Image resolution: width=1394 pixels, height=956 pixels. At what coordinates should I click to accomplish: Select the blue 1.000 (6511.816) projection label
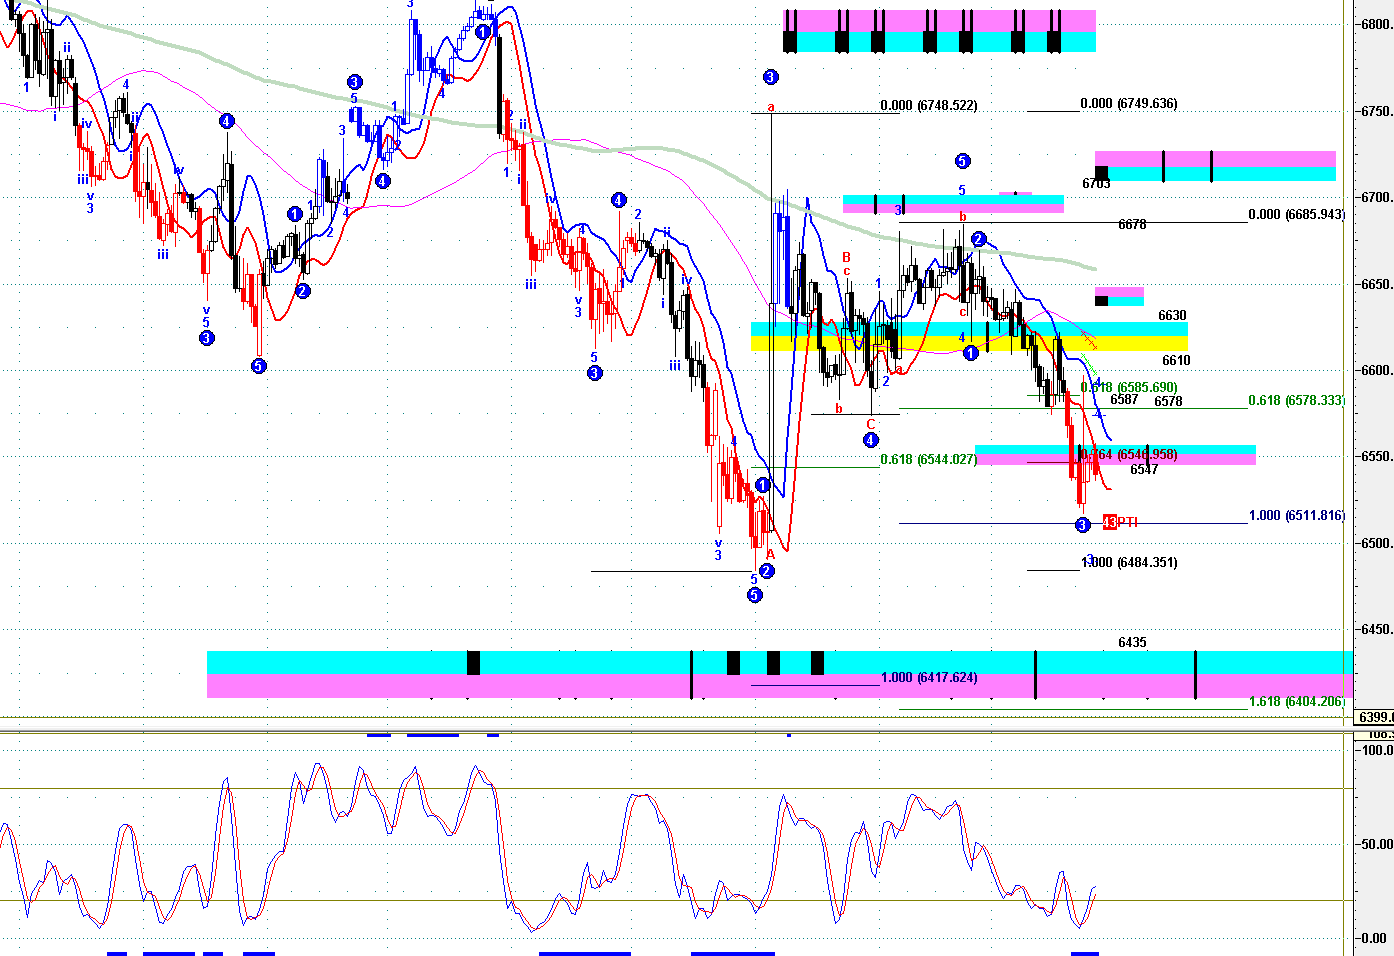1296,515
